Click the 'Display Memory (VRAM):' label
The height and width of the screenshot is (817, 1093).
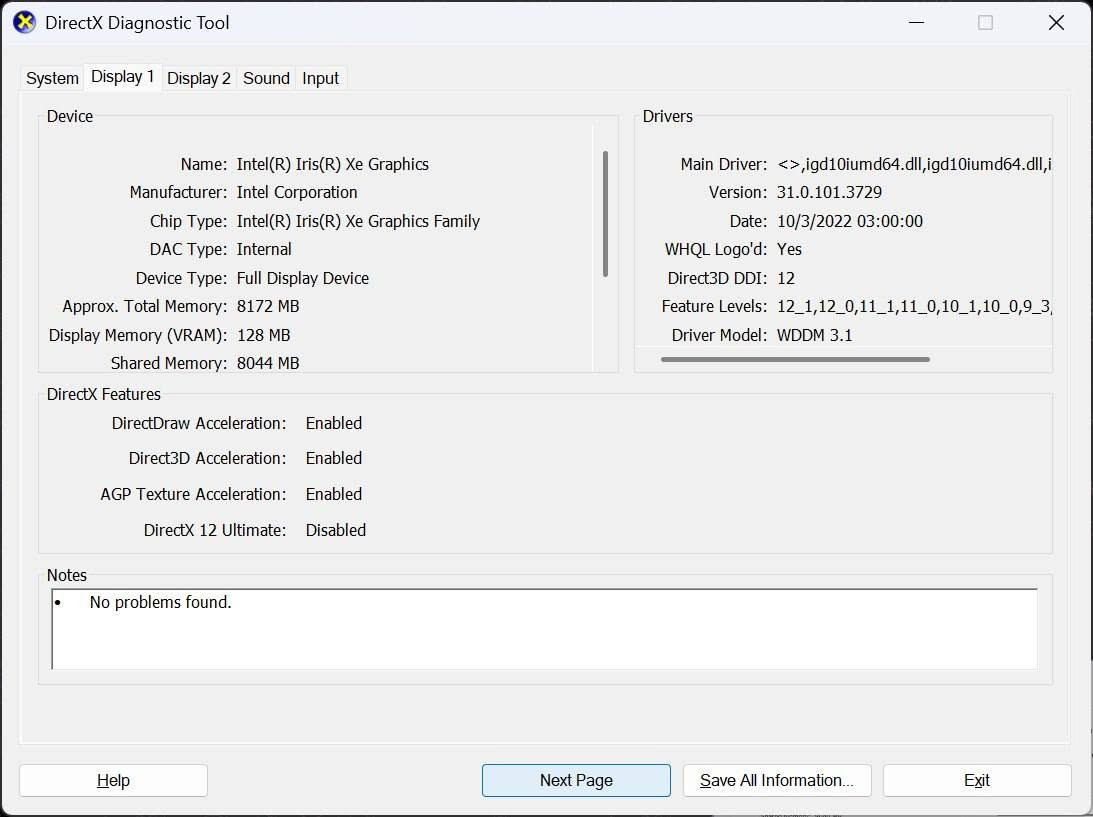pos(137,335)
